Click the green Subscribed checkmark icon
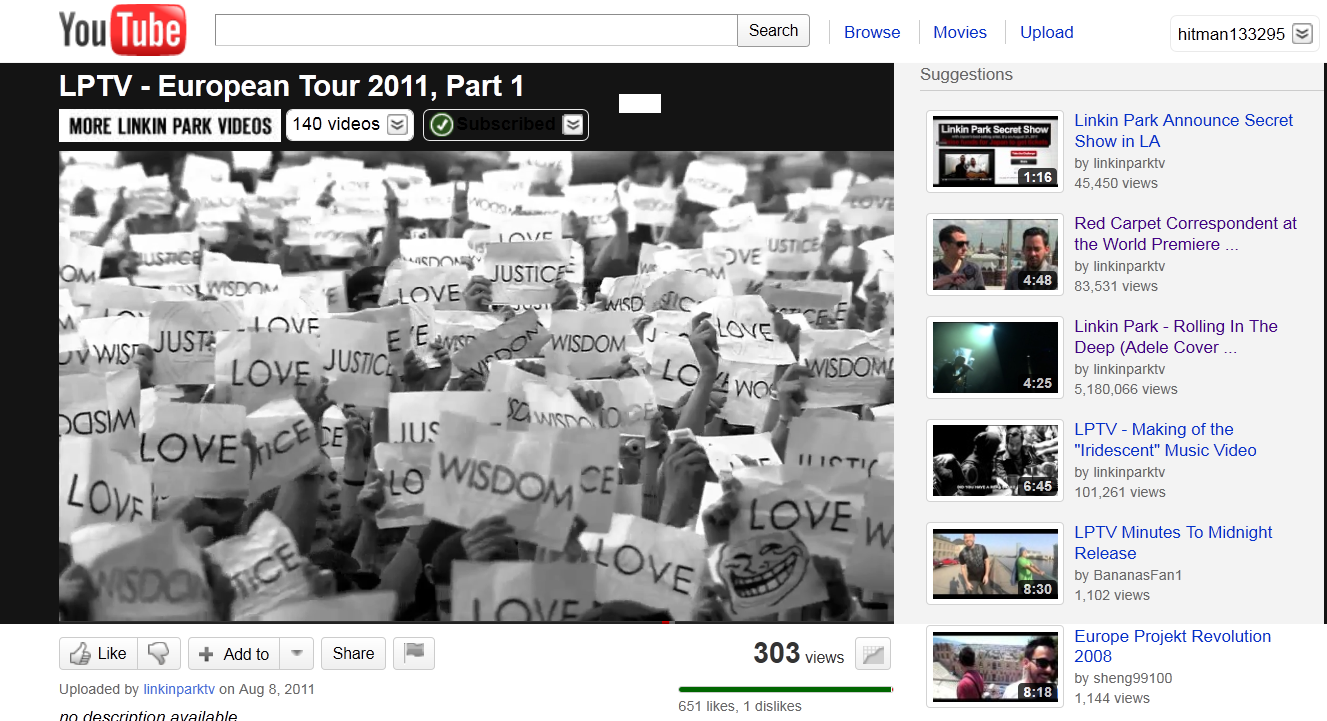Image resolution: width=1327 pixels, height=721 pixels. coord(442,124)
